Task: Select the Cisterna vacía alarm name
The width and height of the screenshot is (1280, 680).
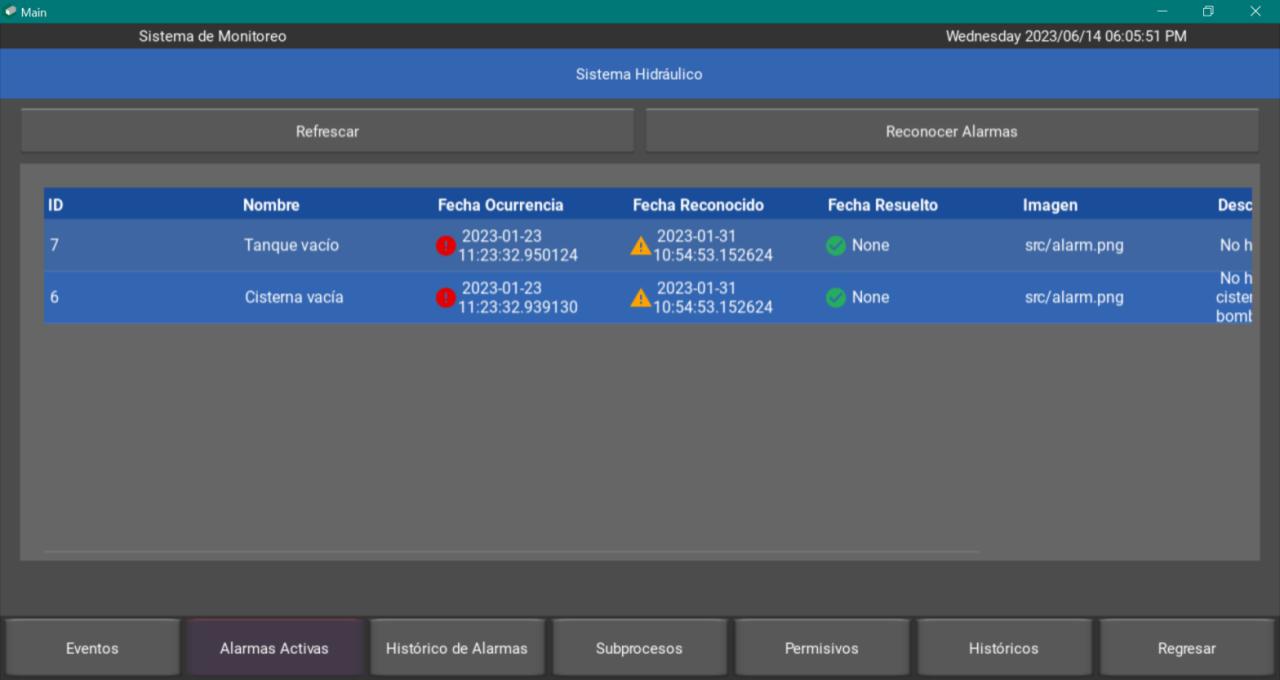Action: coord(294,297)
